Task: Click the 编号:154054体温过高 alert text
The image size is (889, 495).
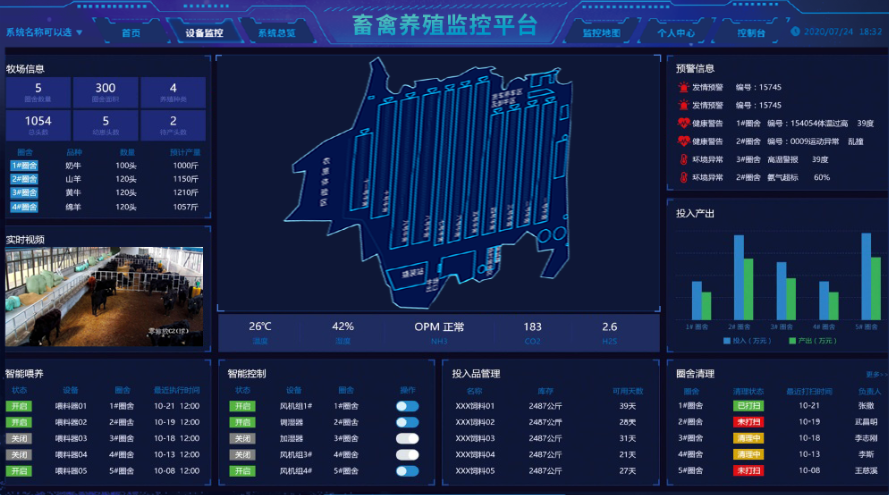Action: [807, 123]
